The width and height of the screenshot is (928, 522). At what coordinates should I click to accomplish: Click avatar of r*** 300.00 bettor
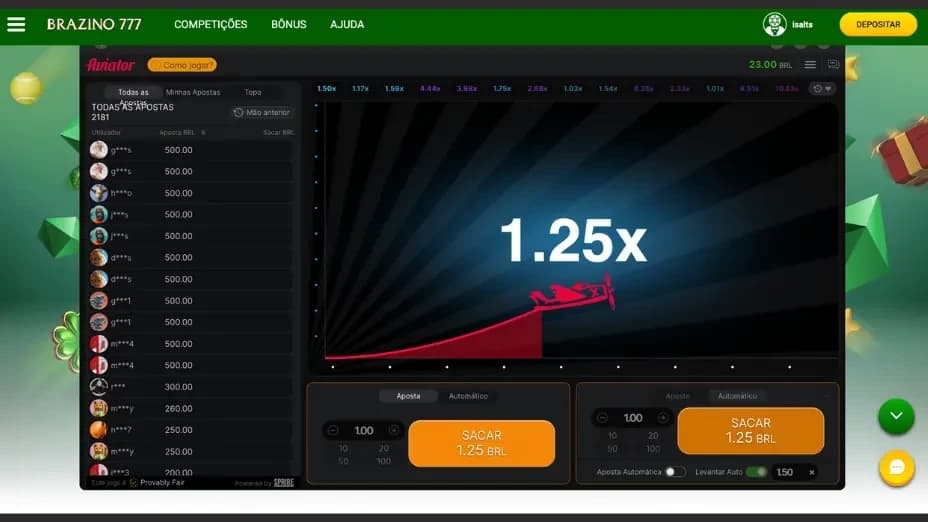(99, 386)
